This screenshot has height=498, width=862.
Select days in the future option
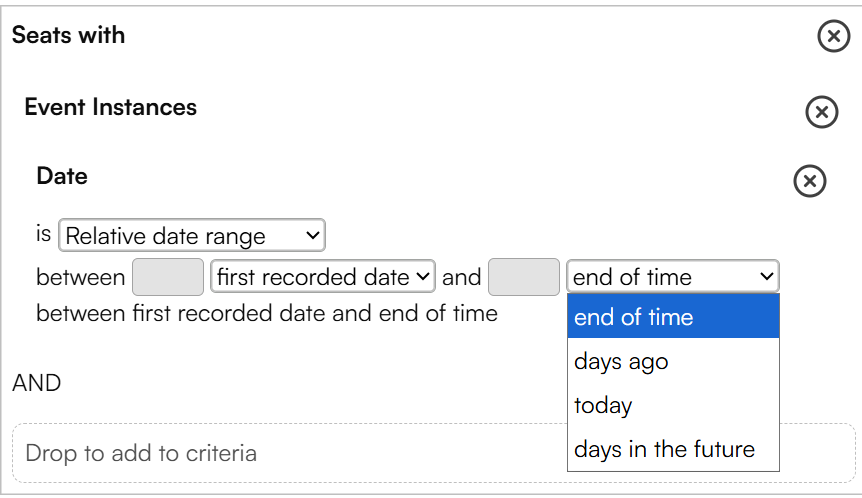[673, 449]
